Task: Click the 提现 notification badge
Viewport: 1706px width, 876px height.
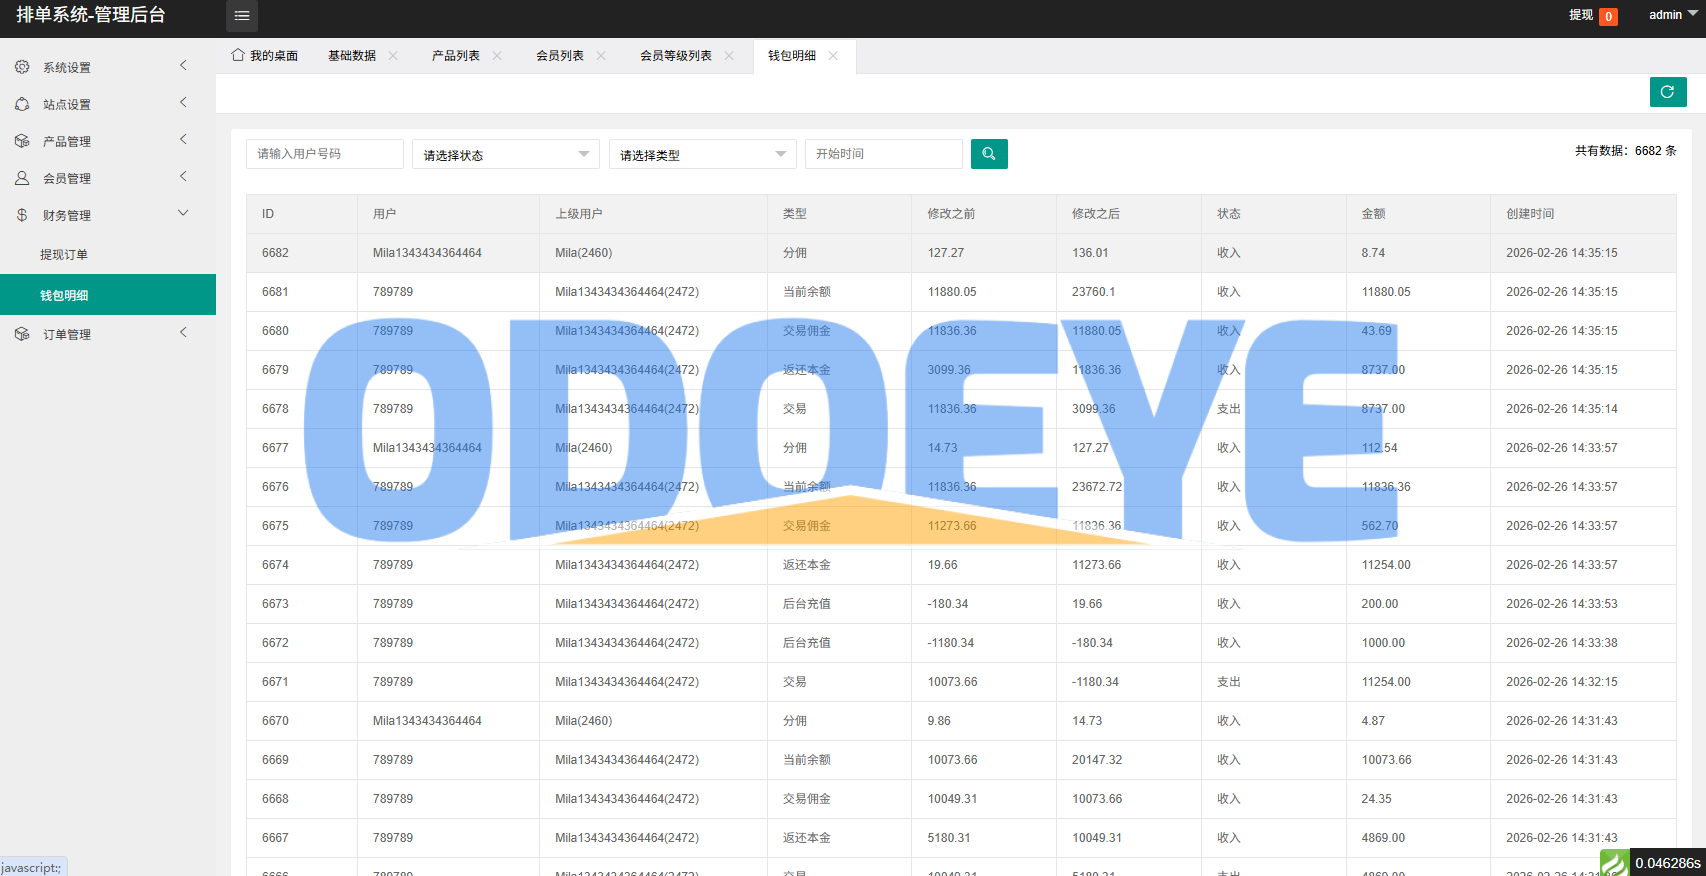Action: point(1608,16)
